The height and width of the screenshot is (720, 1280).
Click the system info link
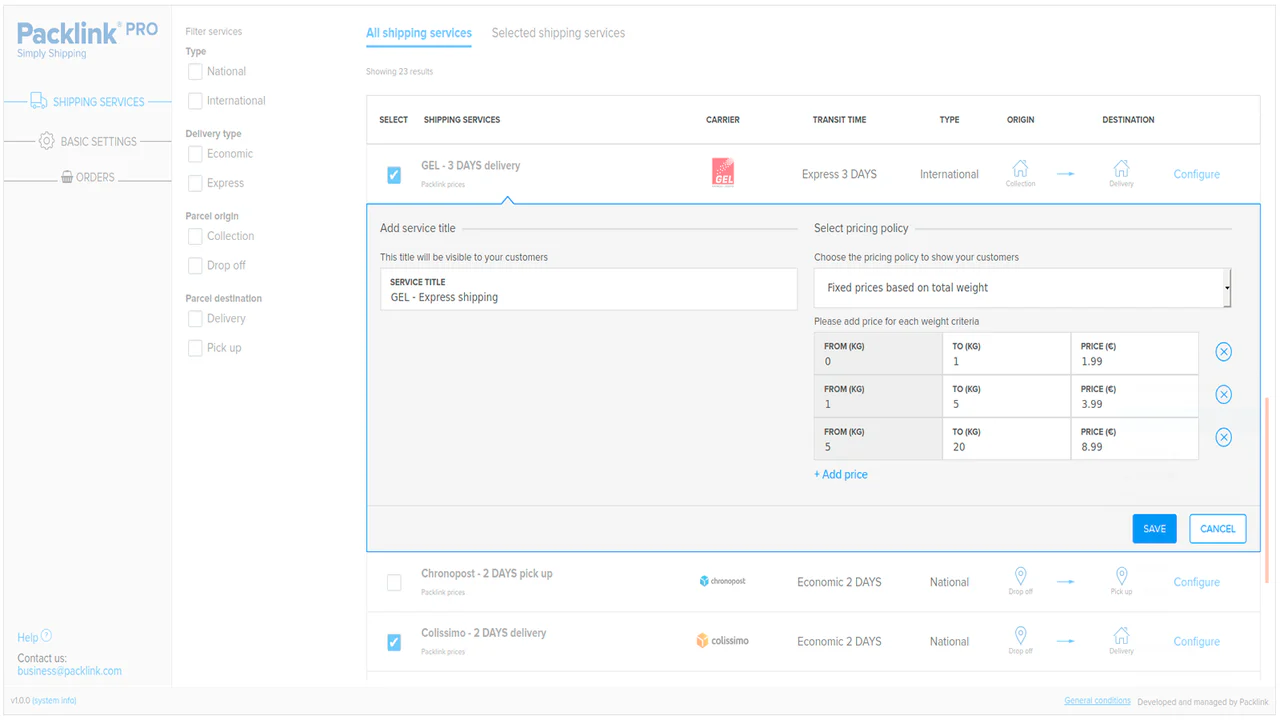54,701
